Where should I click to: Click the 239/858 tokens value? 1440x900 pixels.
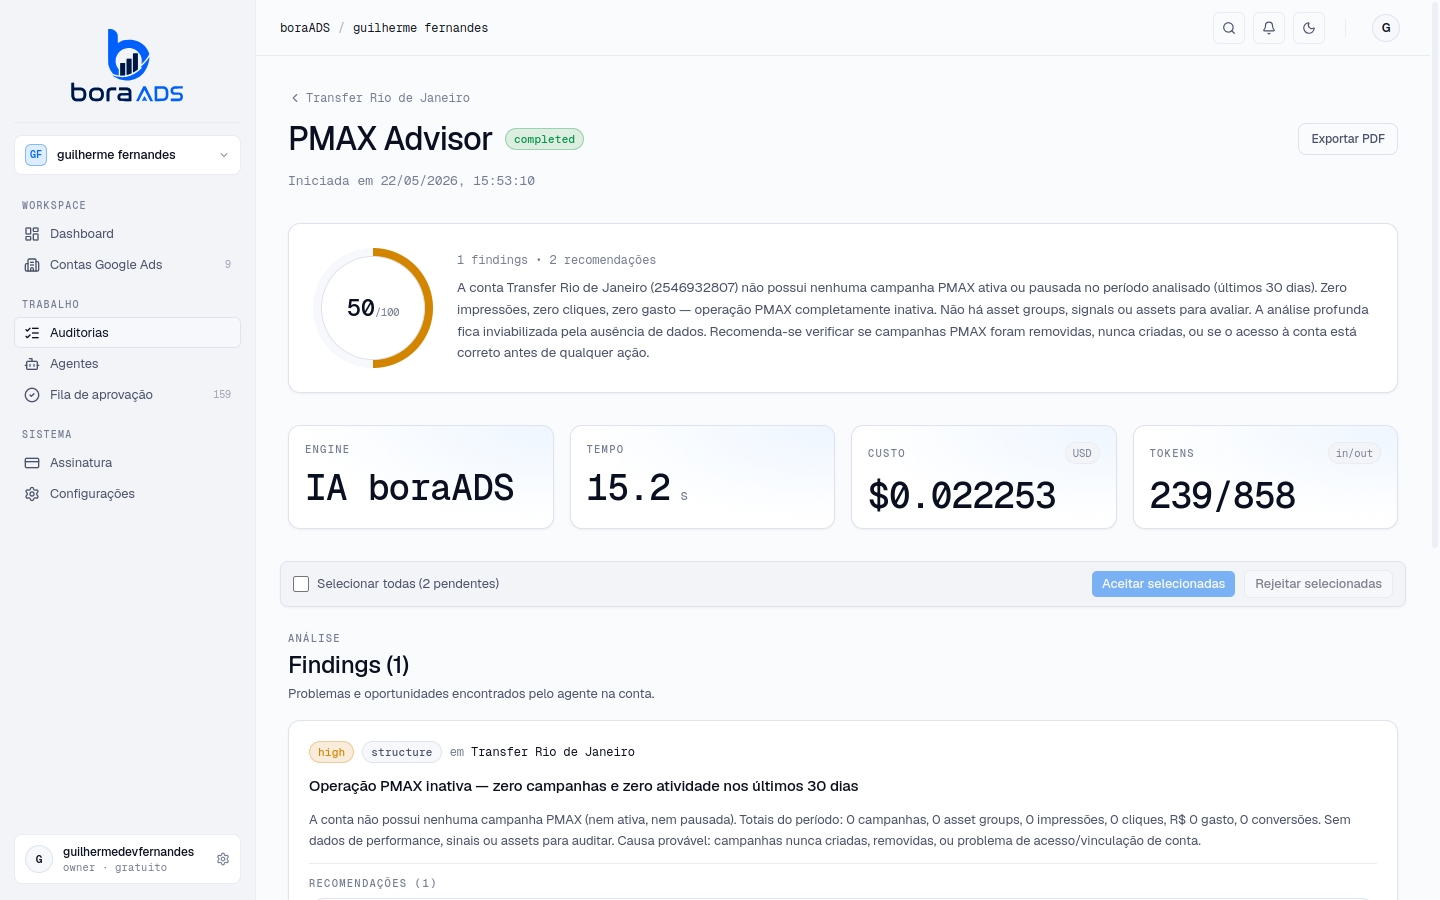1222,495
